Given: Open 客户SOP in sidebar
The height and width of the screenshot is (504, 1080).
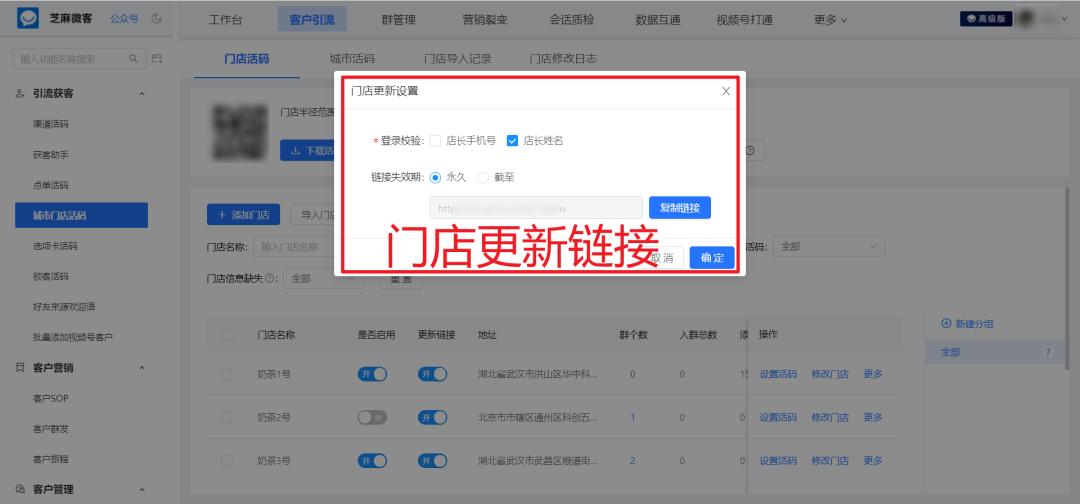Looking at the screenshot, I should click(51, 398).
